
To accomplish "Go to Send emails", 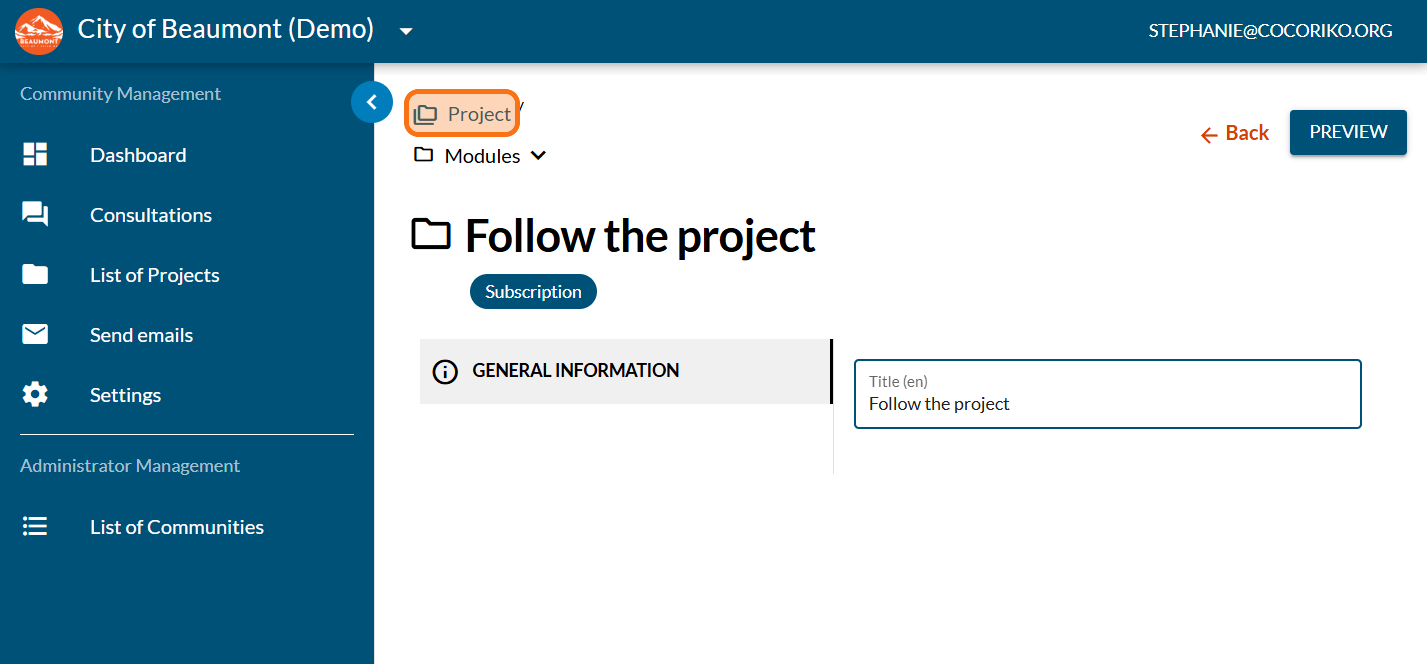I will coord(141,335).
